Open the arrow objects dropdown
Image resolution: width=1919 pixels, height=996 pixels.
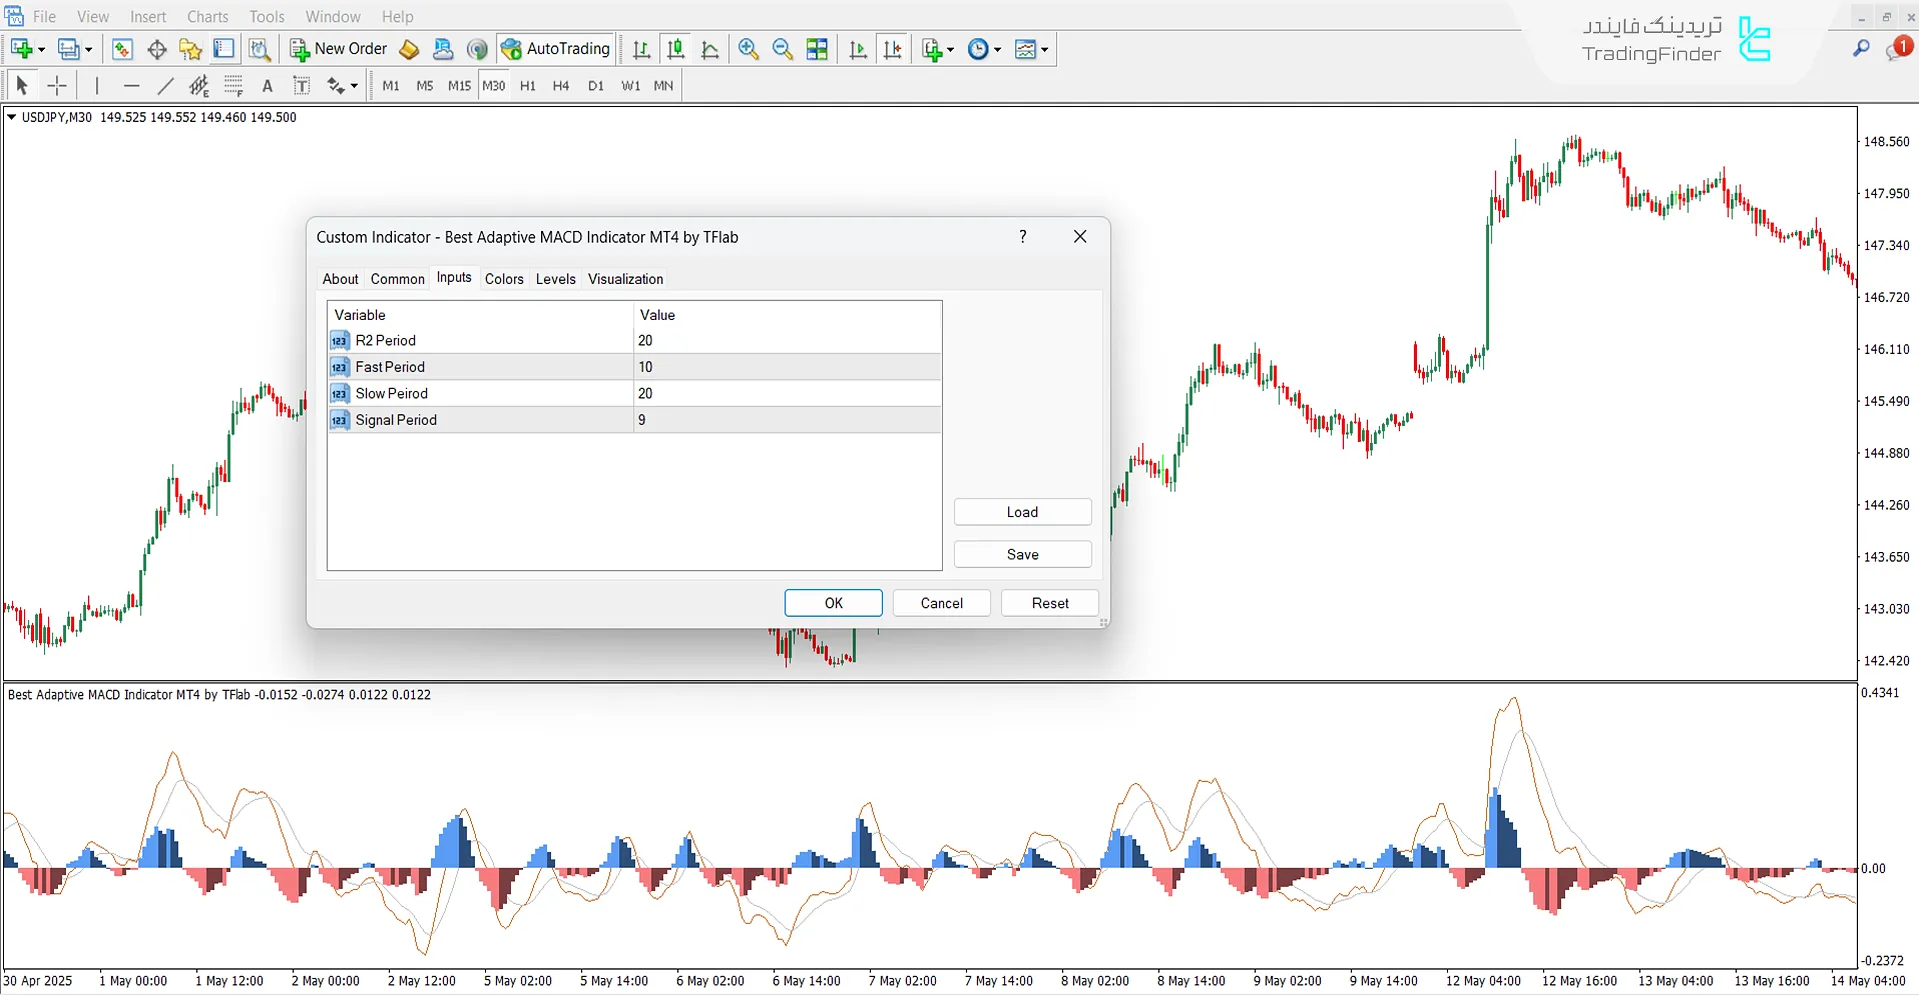click(354, 85)
